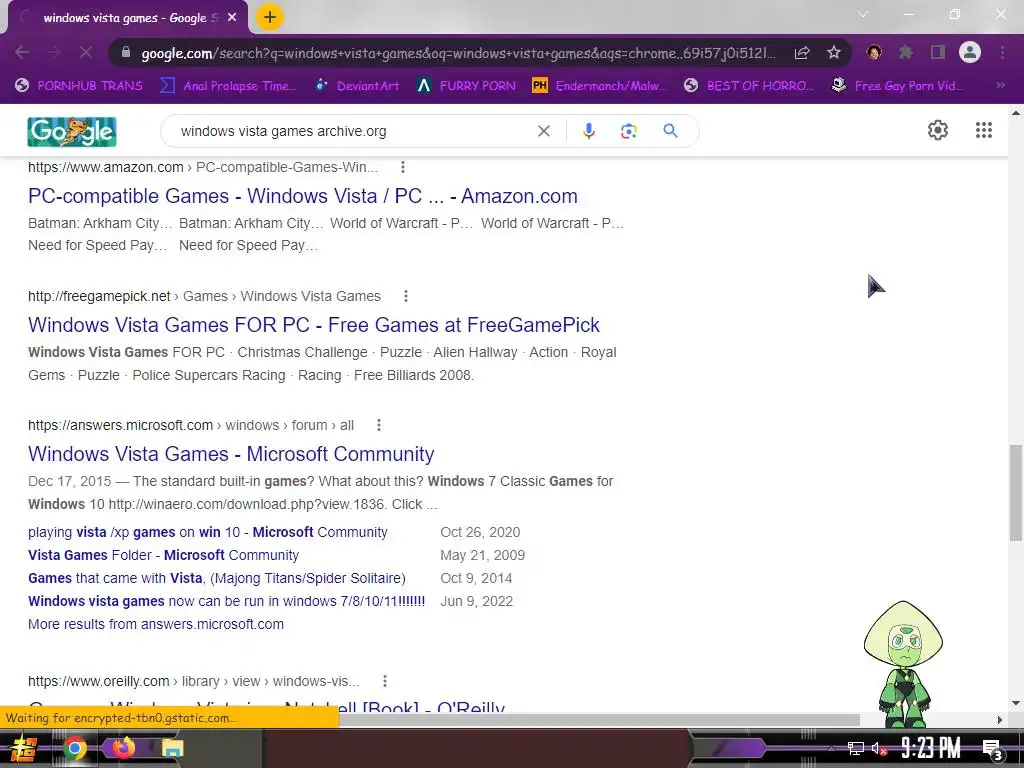The height and width of the screenshot is (768, 1024).
Task: Clear the search box text
Action: pyautogui.click(x=543, y=131)
